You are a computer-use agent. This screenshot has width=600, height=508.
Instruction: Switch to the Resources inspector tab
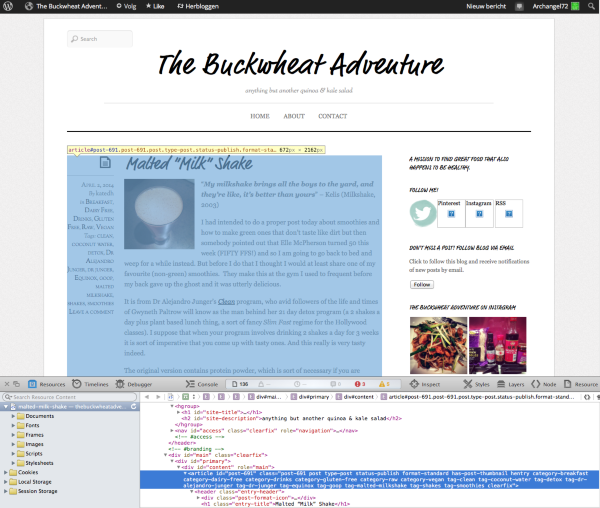click(x=47, y=384)
